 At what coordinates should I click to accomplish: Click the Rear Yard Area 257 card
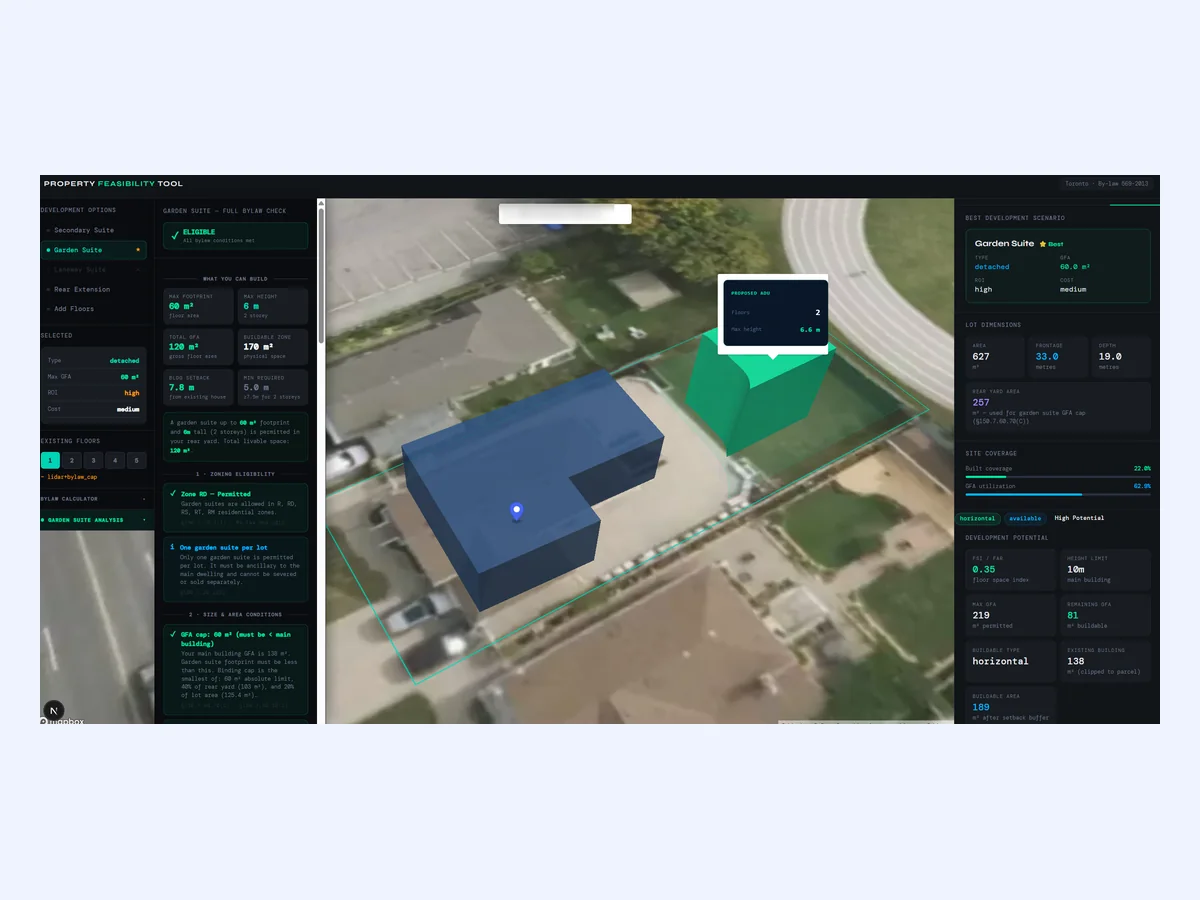[x=1057, y=406]
